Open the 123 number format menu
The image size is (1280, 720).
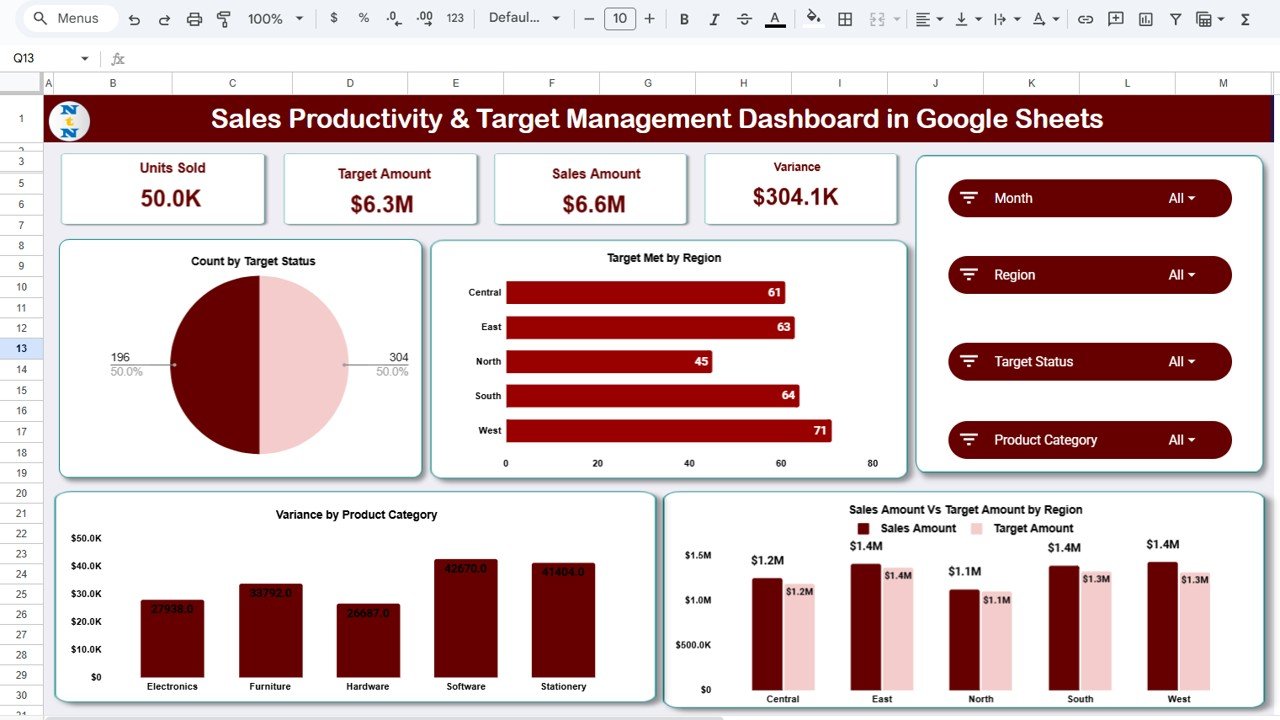pyautogui.click(x=455, y=18)
